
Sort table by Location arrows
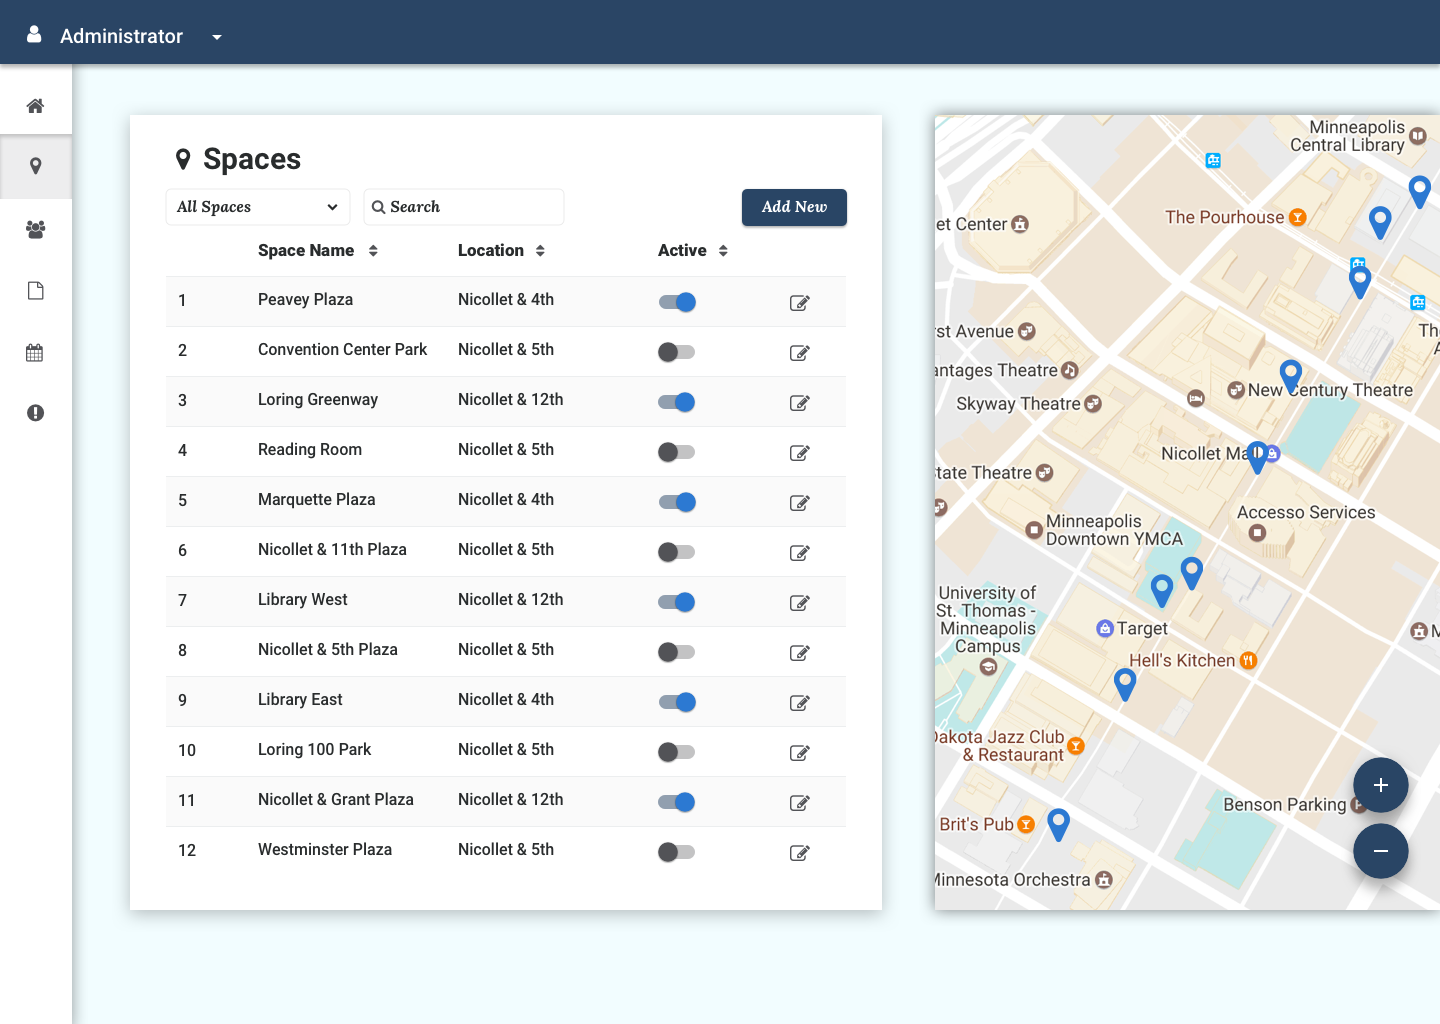pos(540,251)
